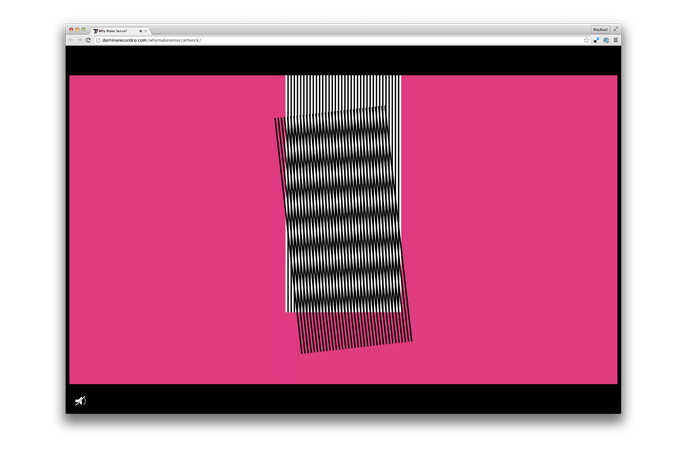Bookmark this page with the star icon

point(587,40)
